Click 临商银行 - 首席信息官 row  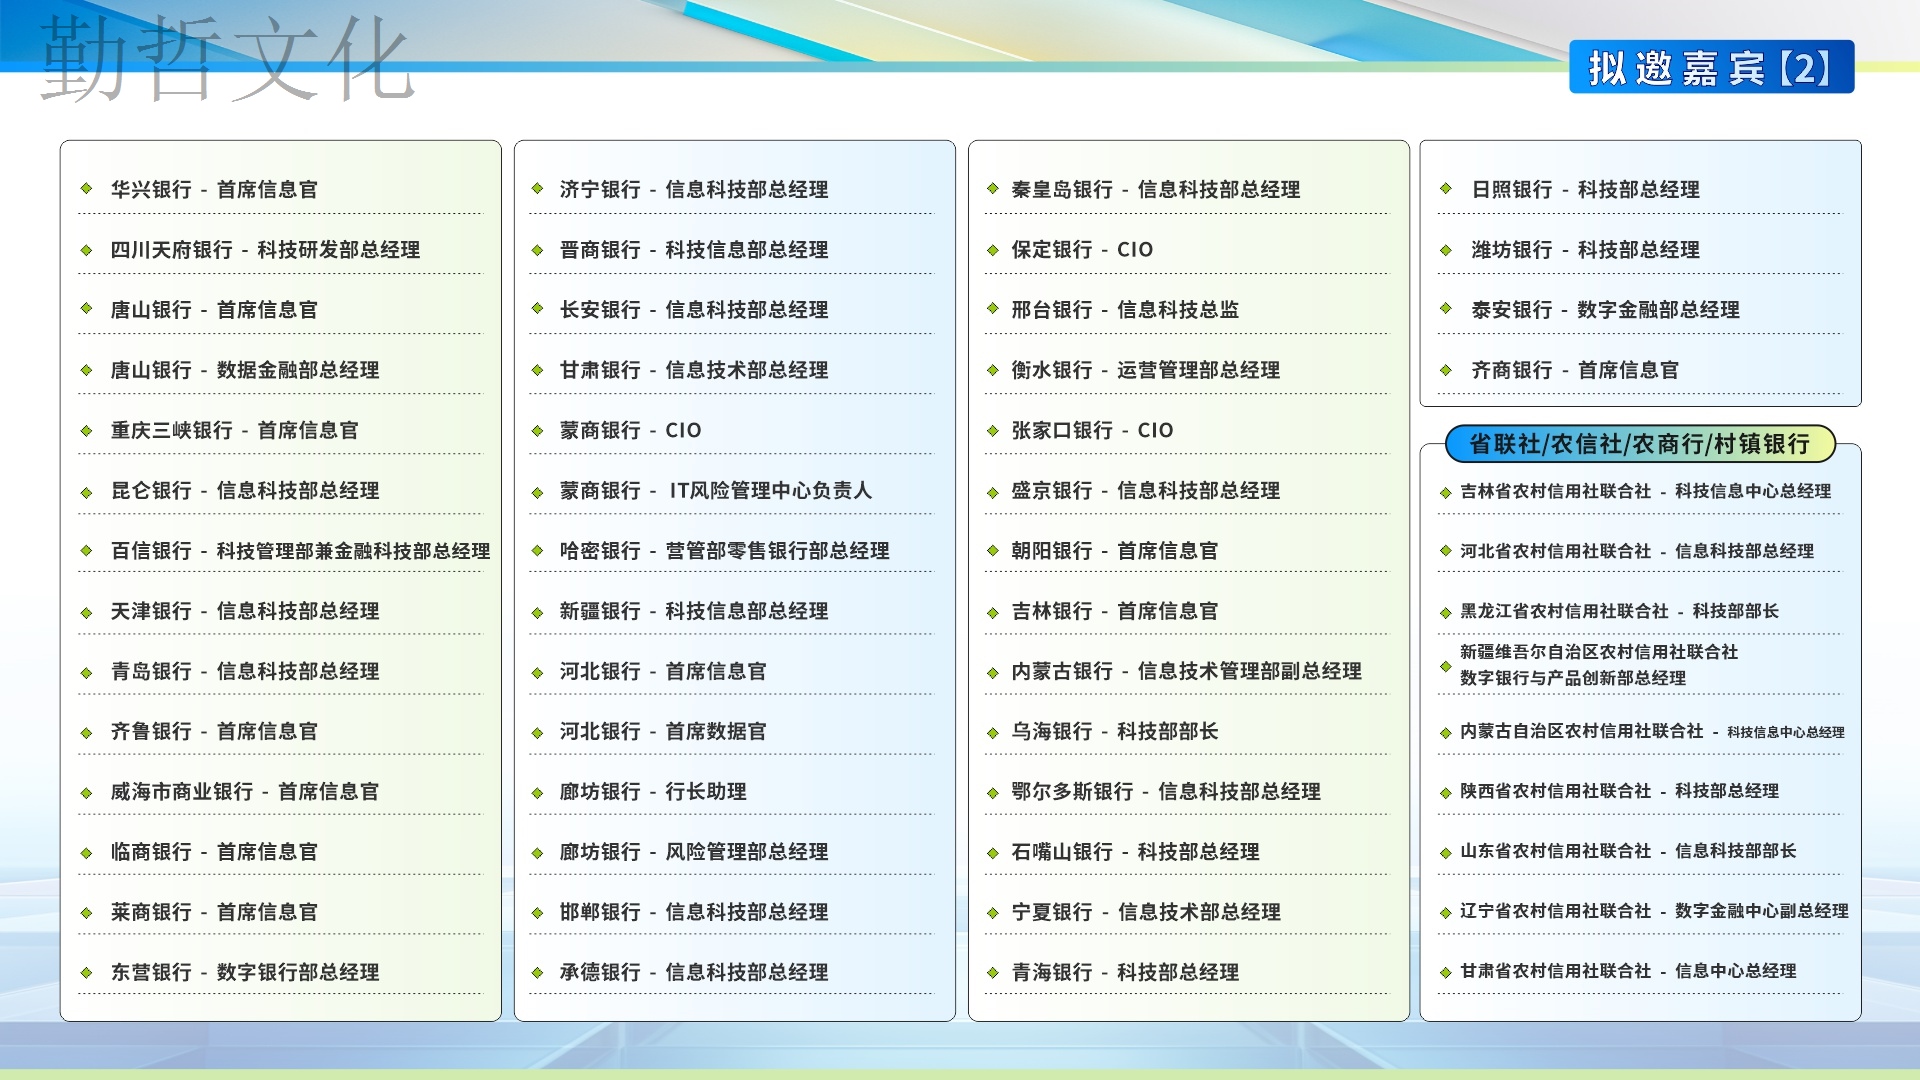214,851
